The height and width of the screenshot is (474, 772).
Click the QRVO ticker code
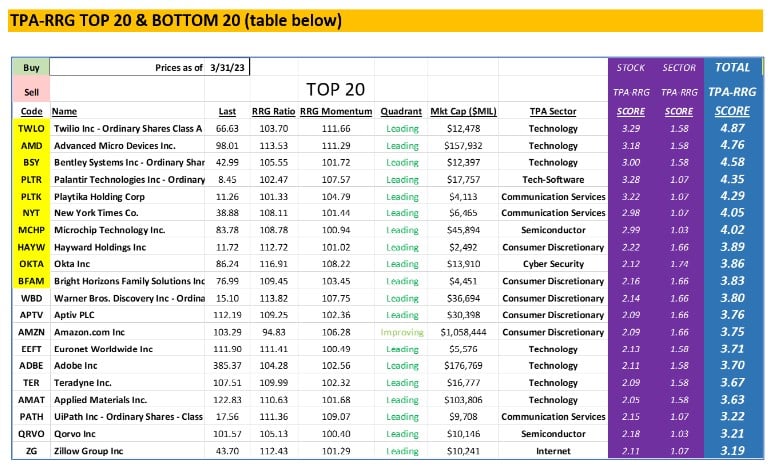[x=31, y=434]
